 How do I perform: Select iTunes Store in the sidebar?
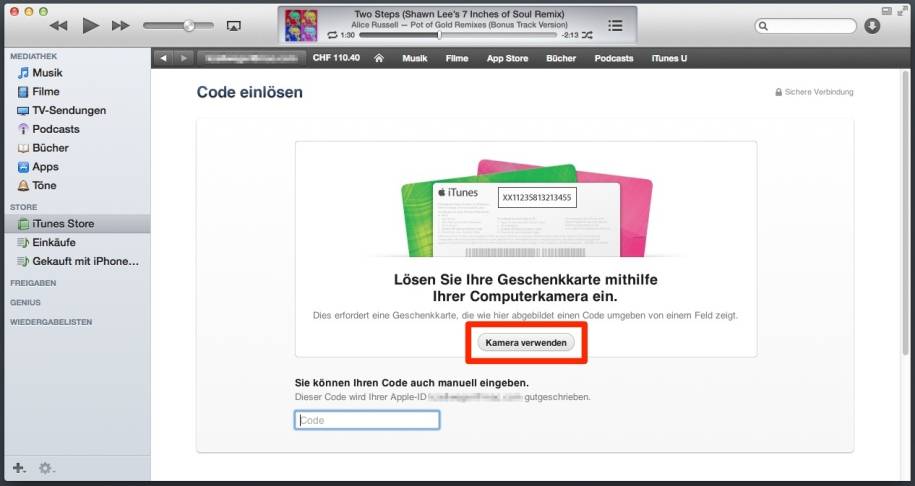click(76, 223)
